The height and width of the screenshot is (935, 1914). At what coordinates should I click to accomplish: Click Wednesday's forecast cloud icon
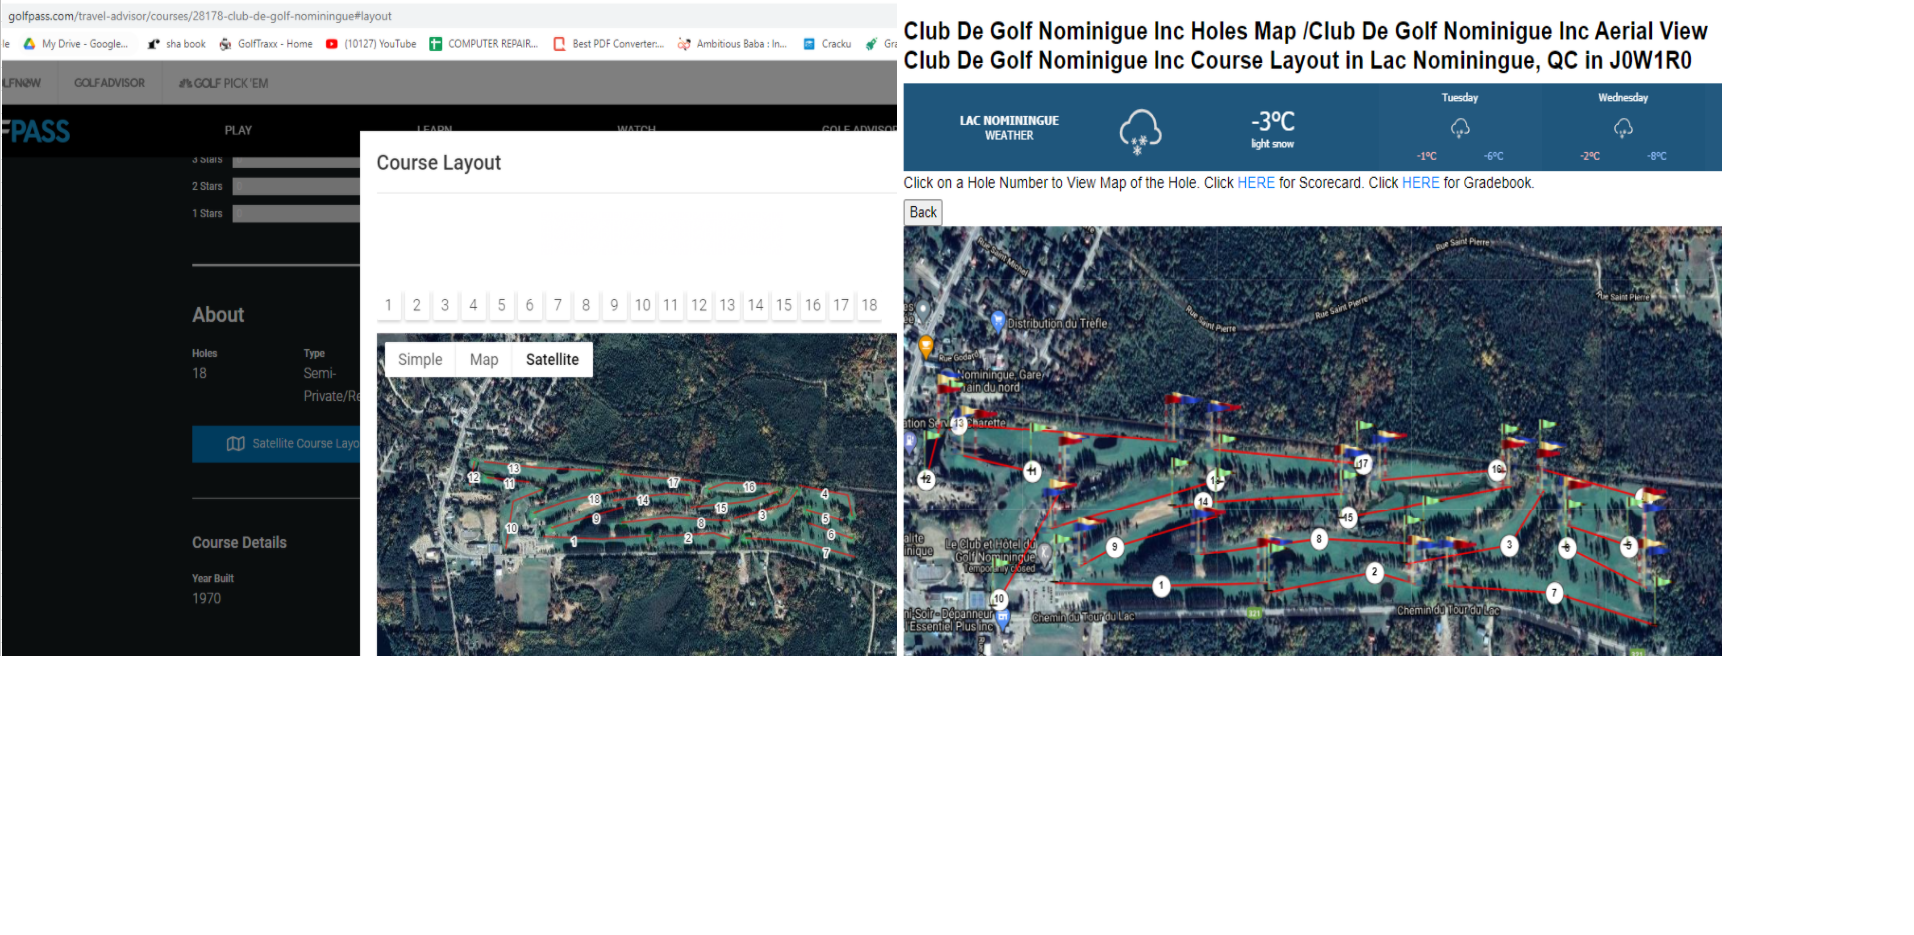(1623, 128)
